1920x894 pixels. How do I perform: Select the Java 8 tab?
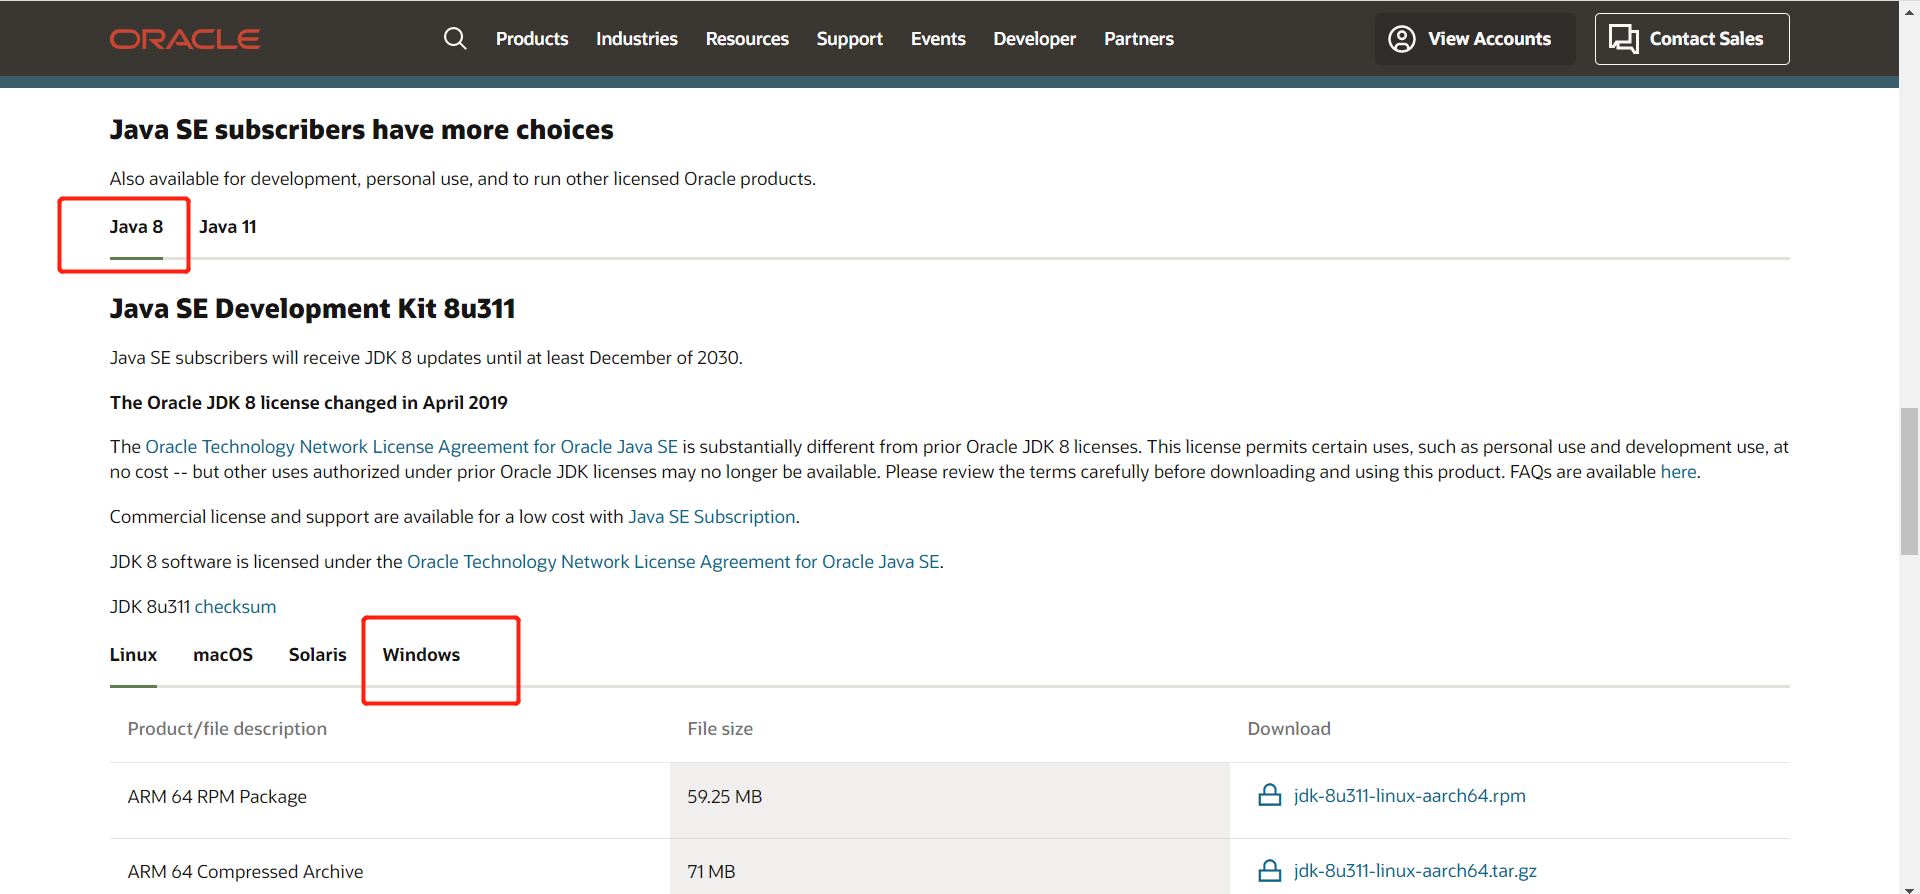136,227
